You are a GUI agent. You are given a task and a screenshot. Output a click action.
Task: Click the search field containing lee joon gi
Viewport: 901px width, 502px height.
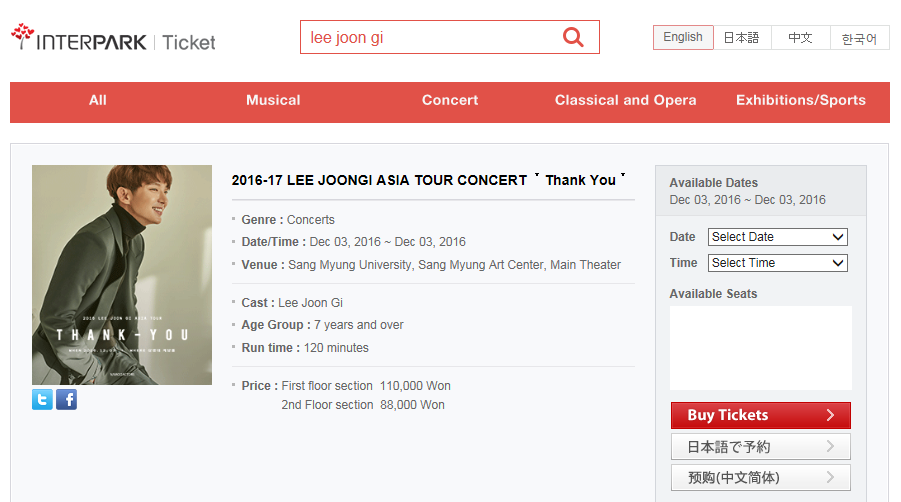[x=428, y=38]
